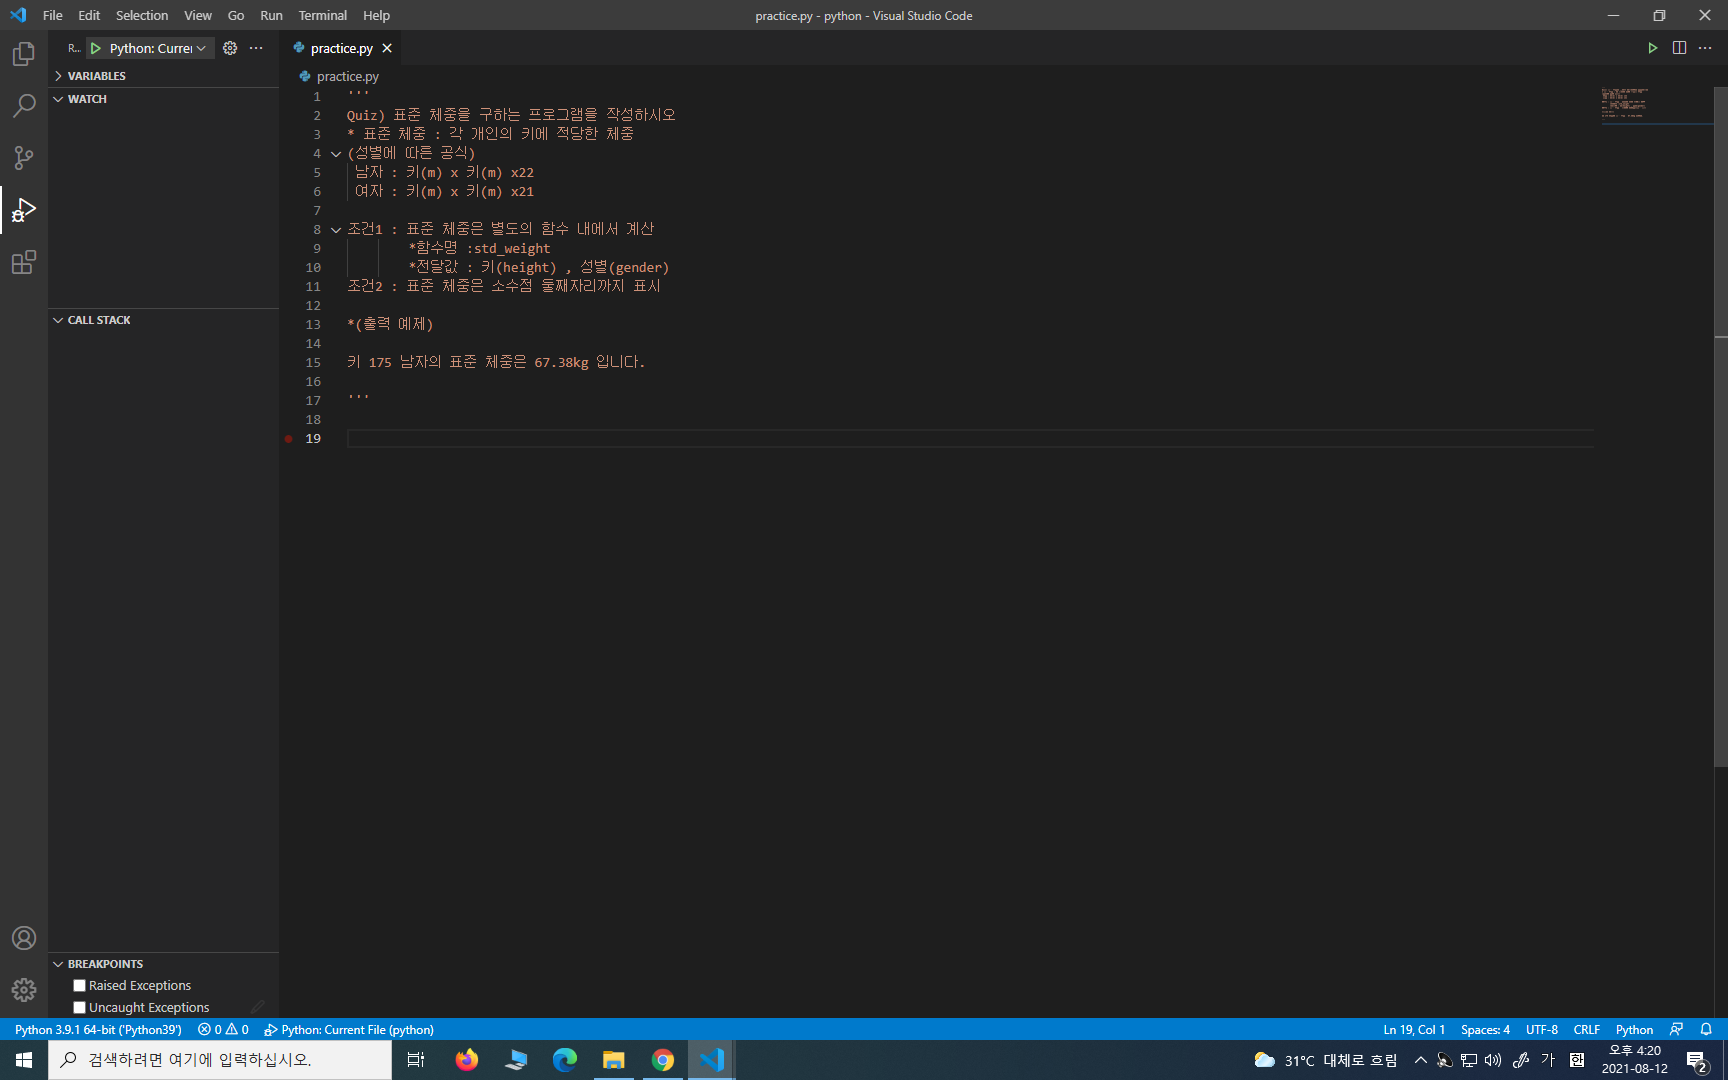Viewport: 1728px width, 1080px height.
Task: Open debug sidebar more actions ellipsis
Action: click(256, 48)
